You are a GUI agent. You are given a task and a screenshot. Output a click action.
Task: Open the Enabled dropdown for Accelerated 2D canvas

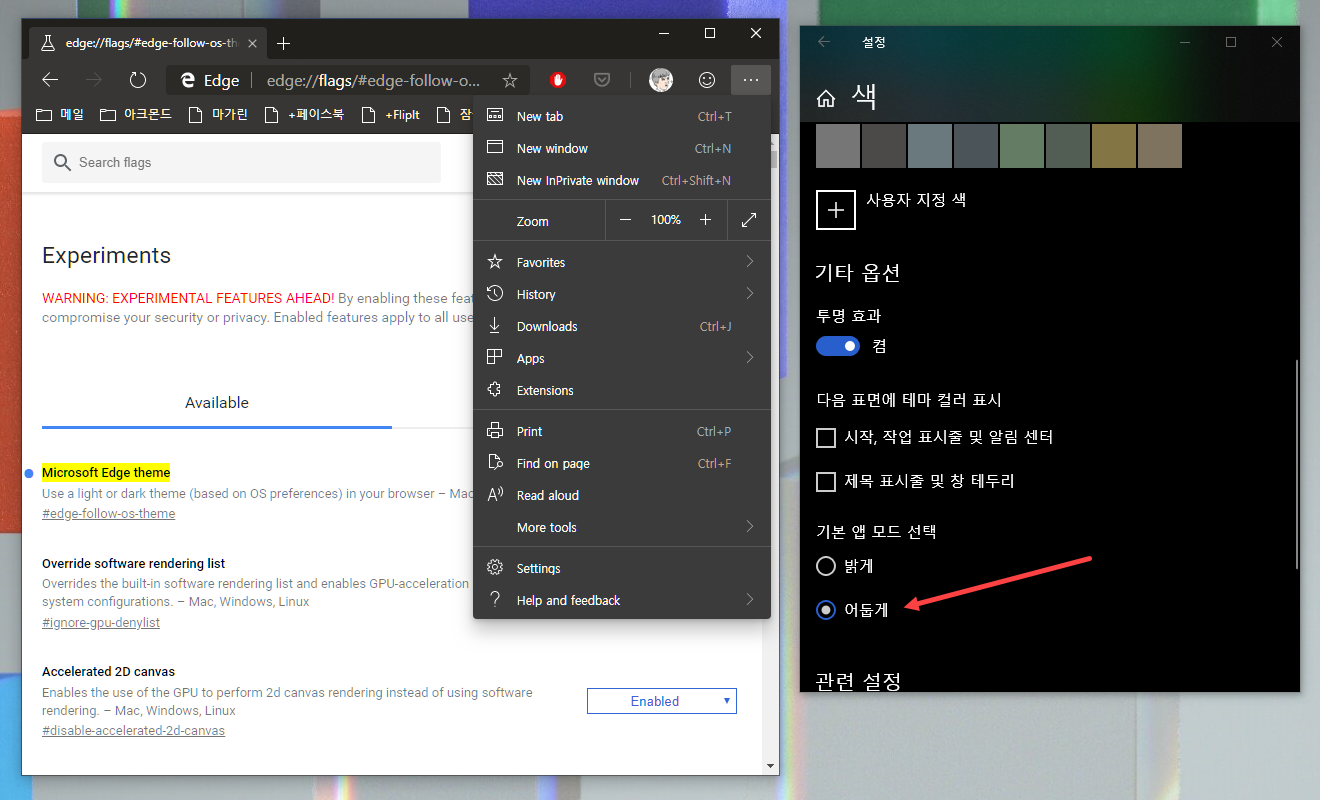[x=662, y=701]
